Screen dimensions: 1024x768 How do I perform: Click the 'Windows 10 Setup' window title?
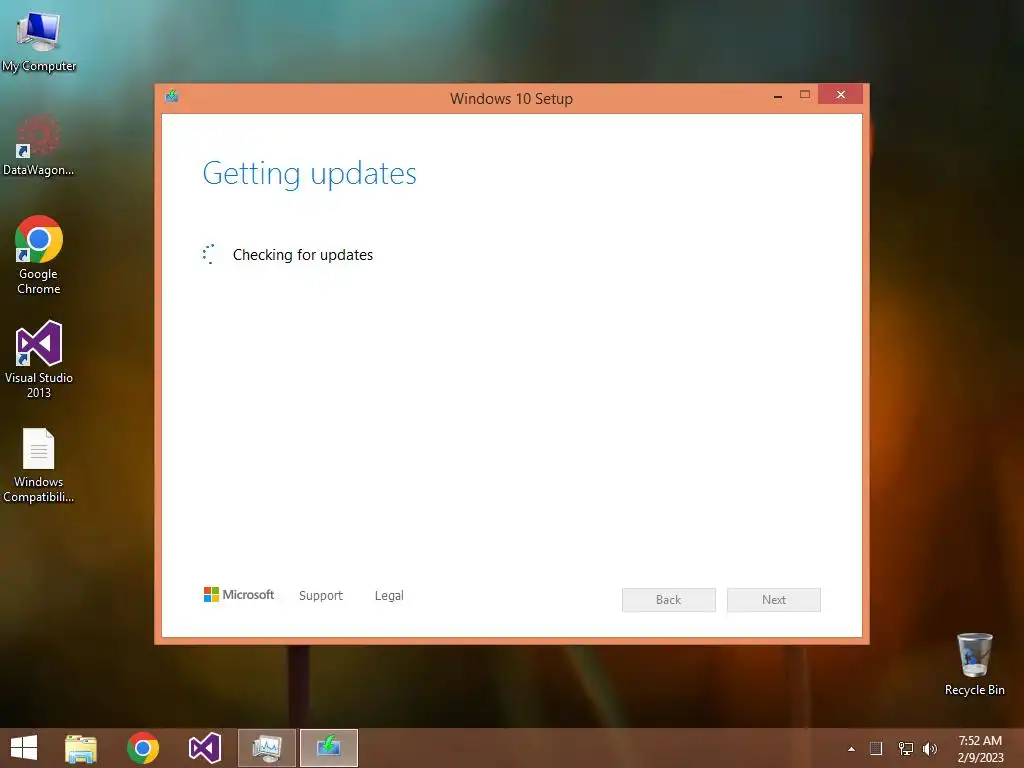point(511,99)
